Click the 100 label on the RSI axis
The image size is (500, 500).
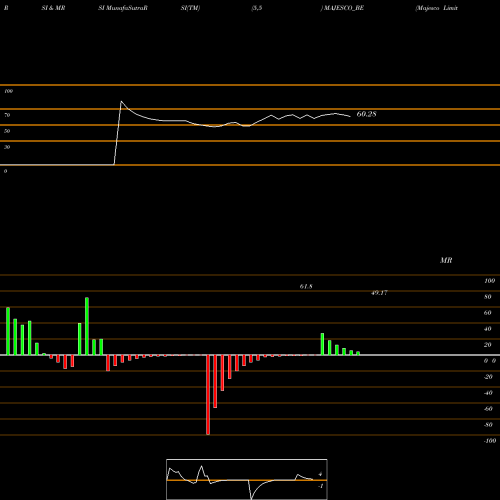coord(8,91)
